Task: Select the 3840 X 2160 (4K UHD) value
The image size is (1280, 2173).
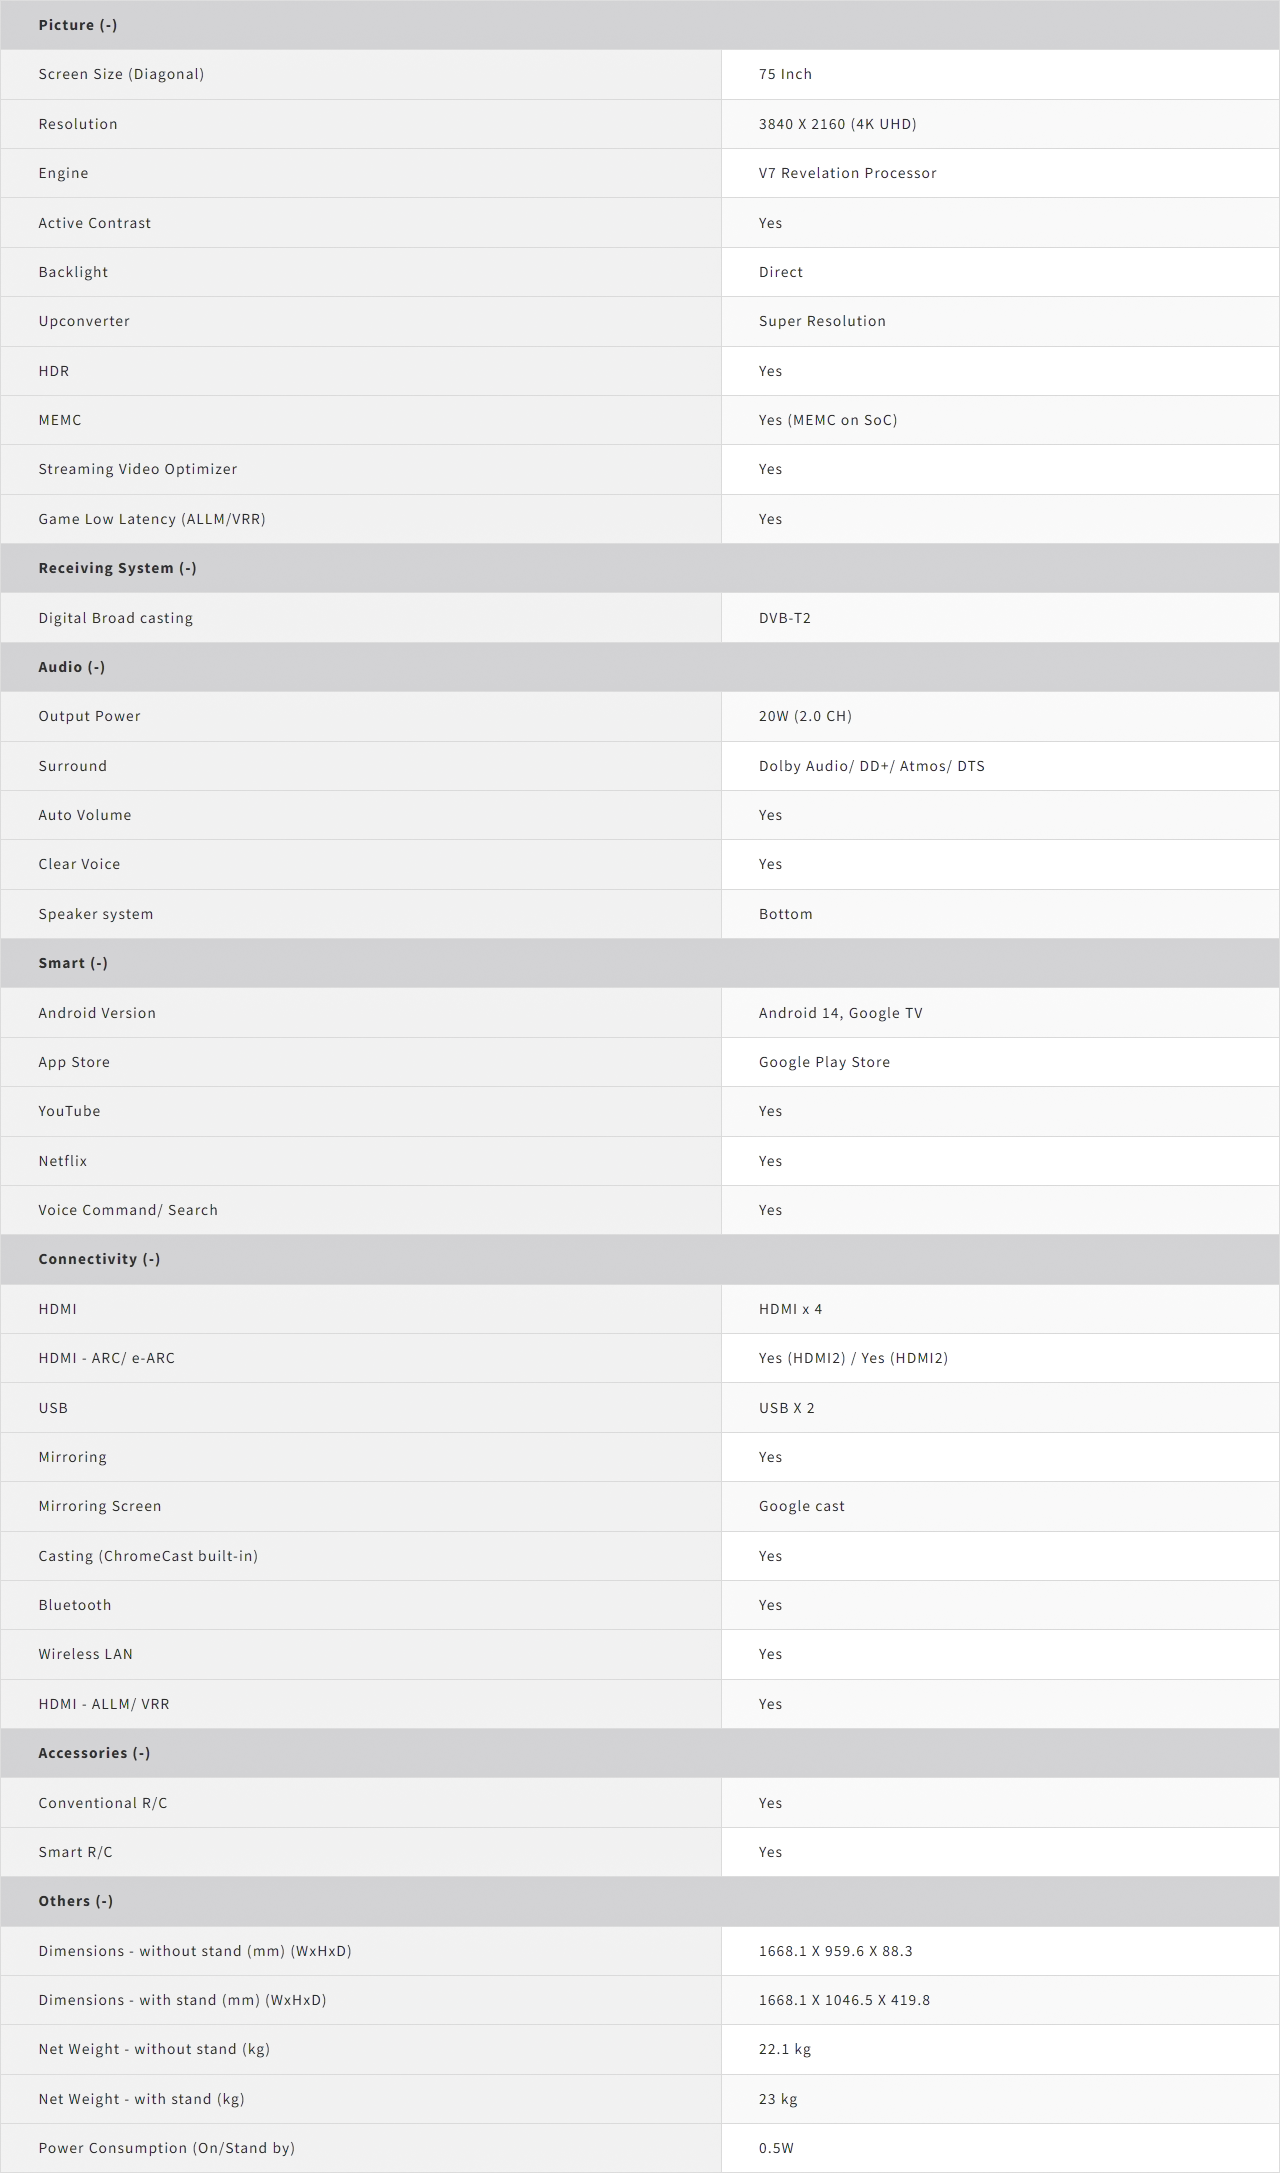Action: pos(837,124)
